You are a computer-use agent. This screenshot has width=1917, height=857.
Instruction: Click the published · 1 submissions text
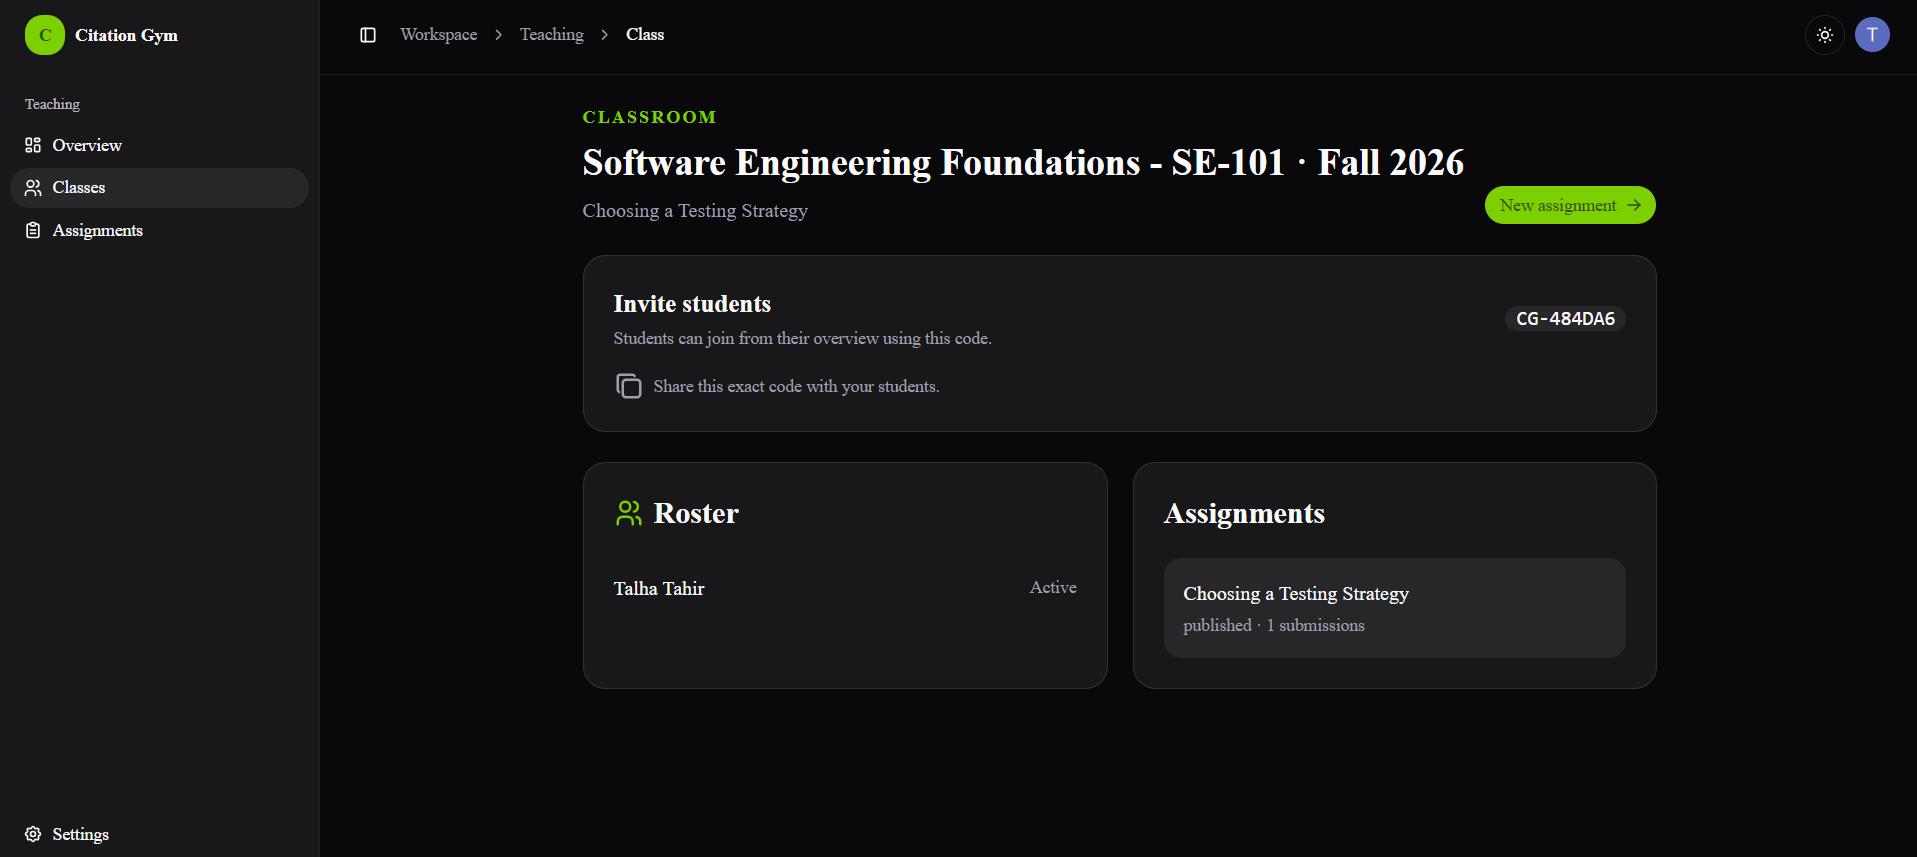tap(1274, 626)
